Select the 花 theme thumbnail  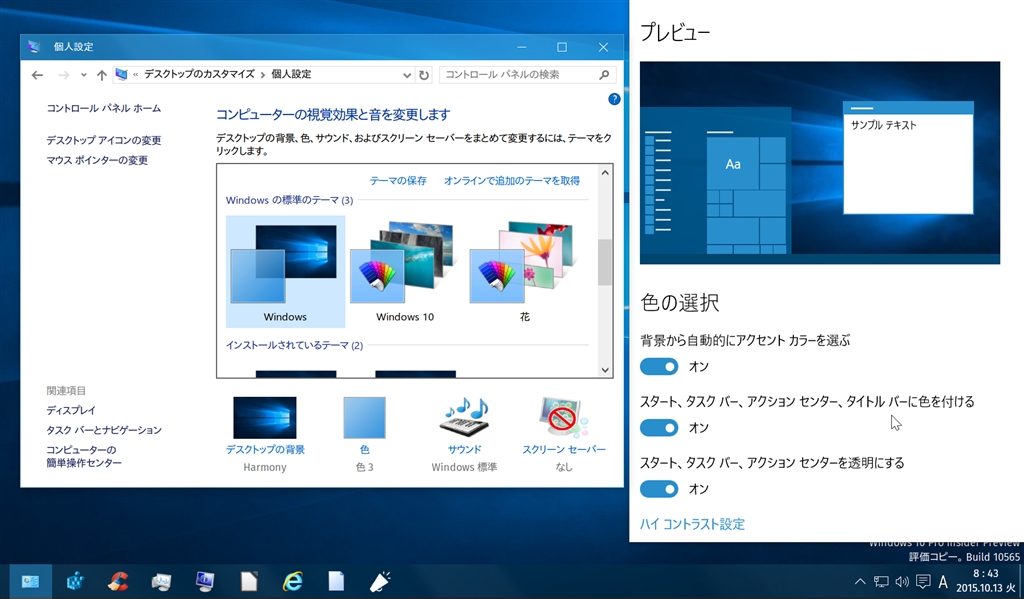pos(524,272)
